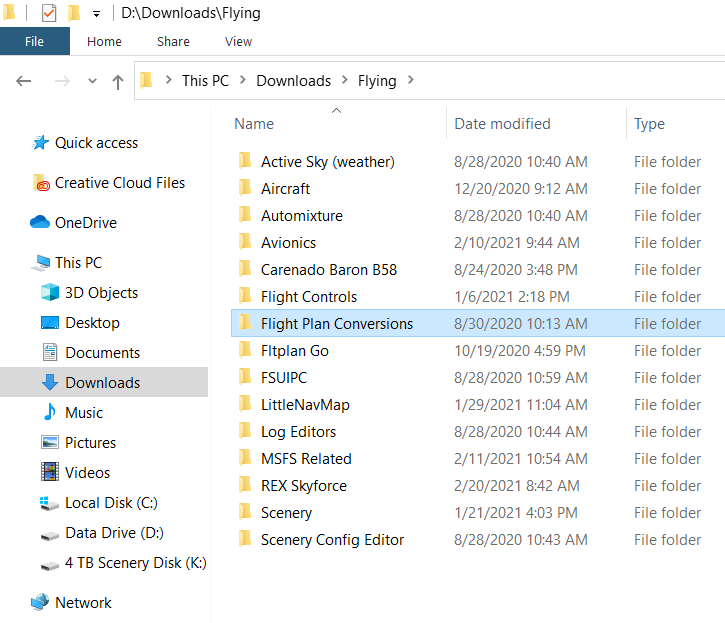The width and height of the screenshot is (725, 623).
Task: Click the New Folder icon in quick access toolbar
Action: 74,13
